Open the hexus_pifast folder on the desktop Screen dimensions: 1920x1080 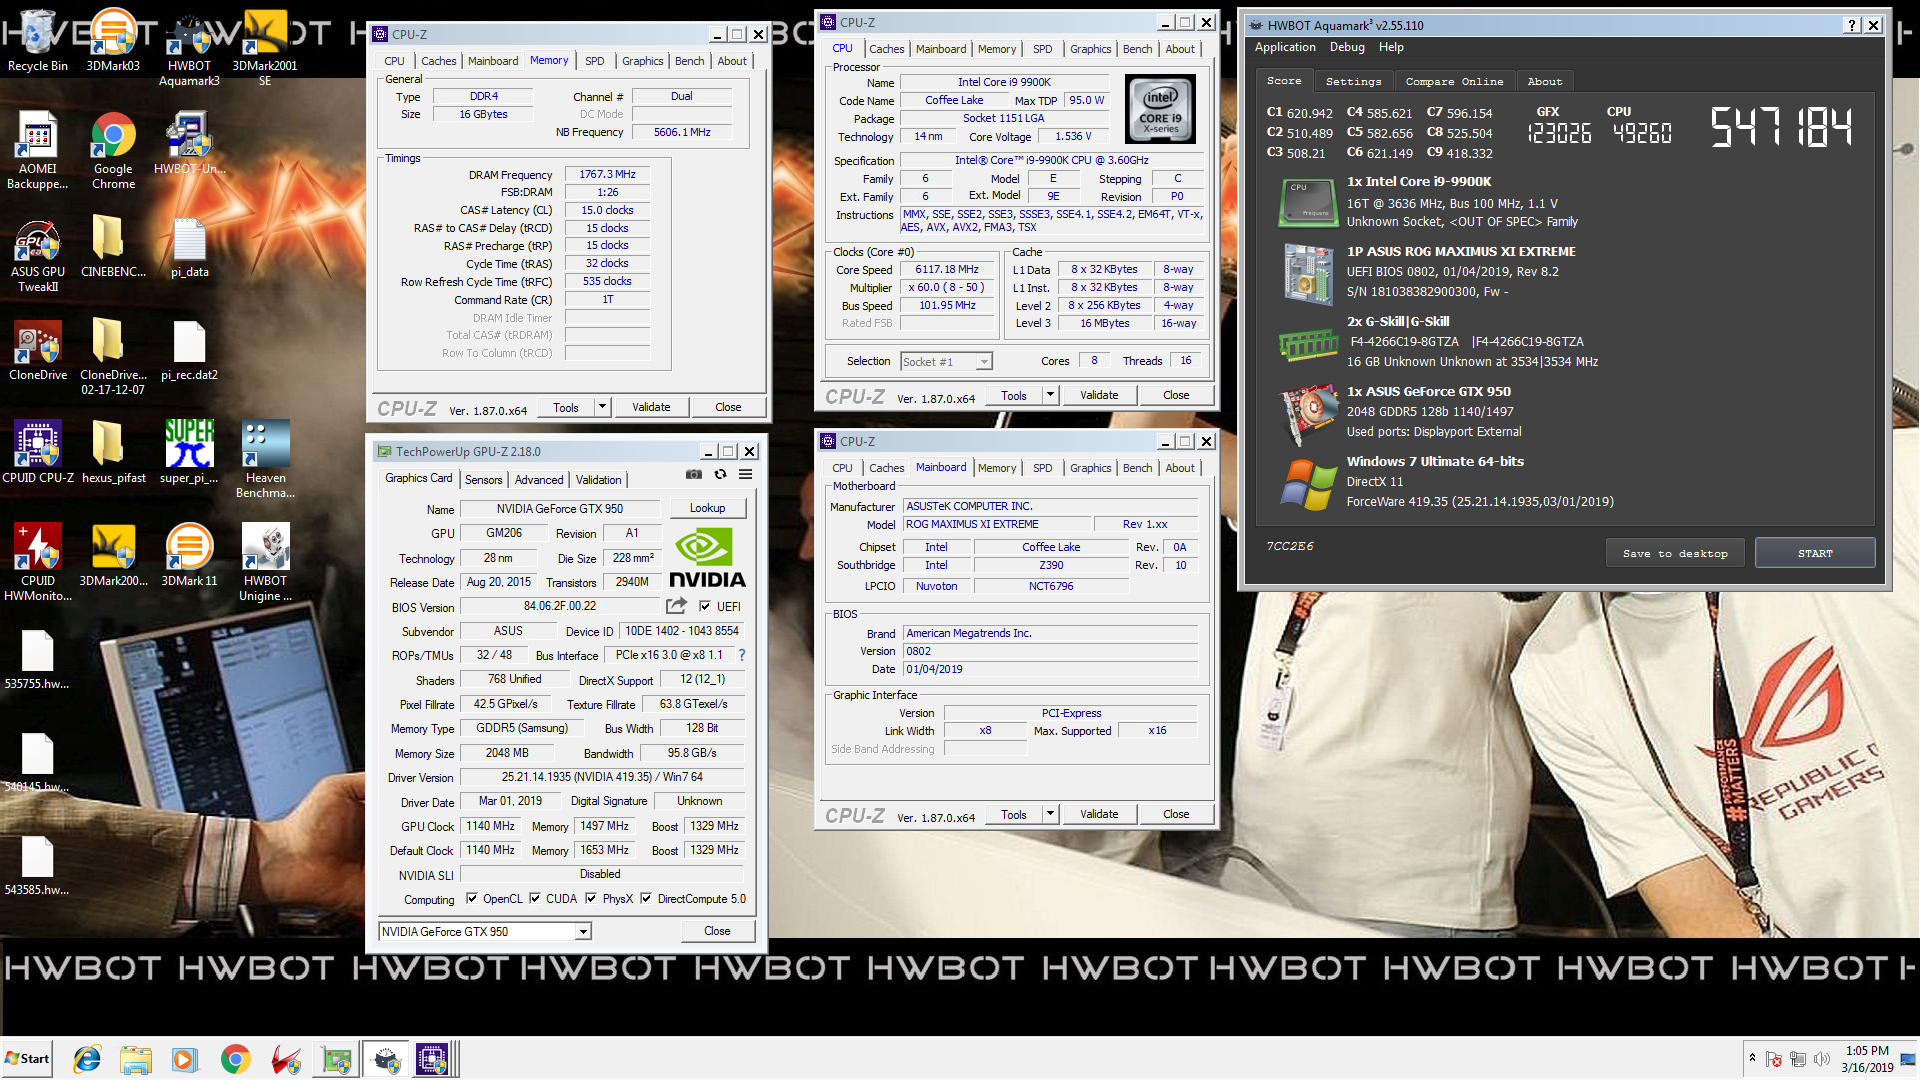[x=113, y=453]
